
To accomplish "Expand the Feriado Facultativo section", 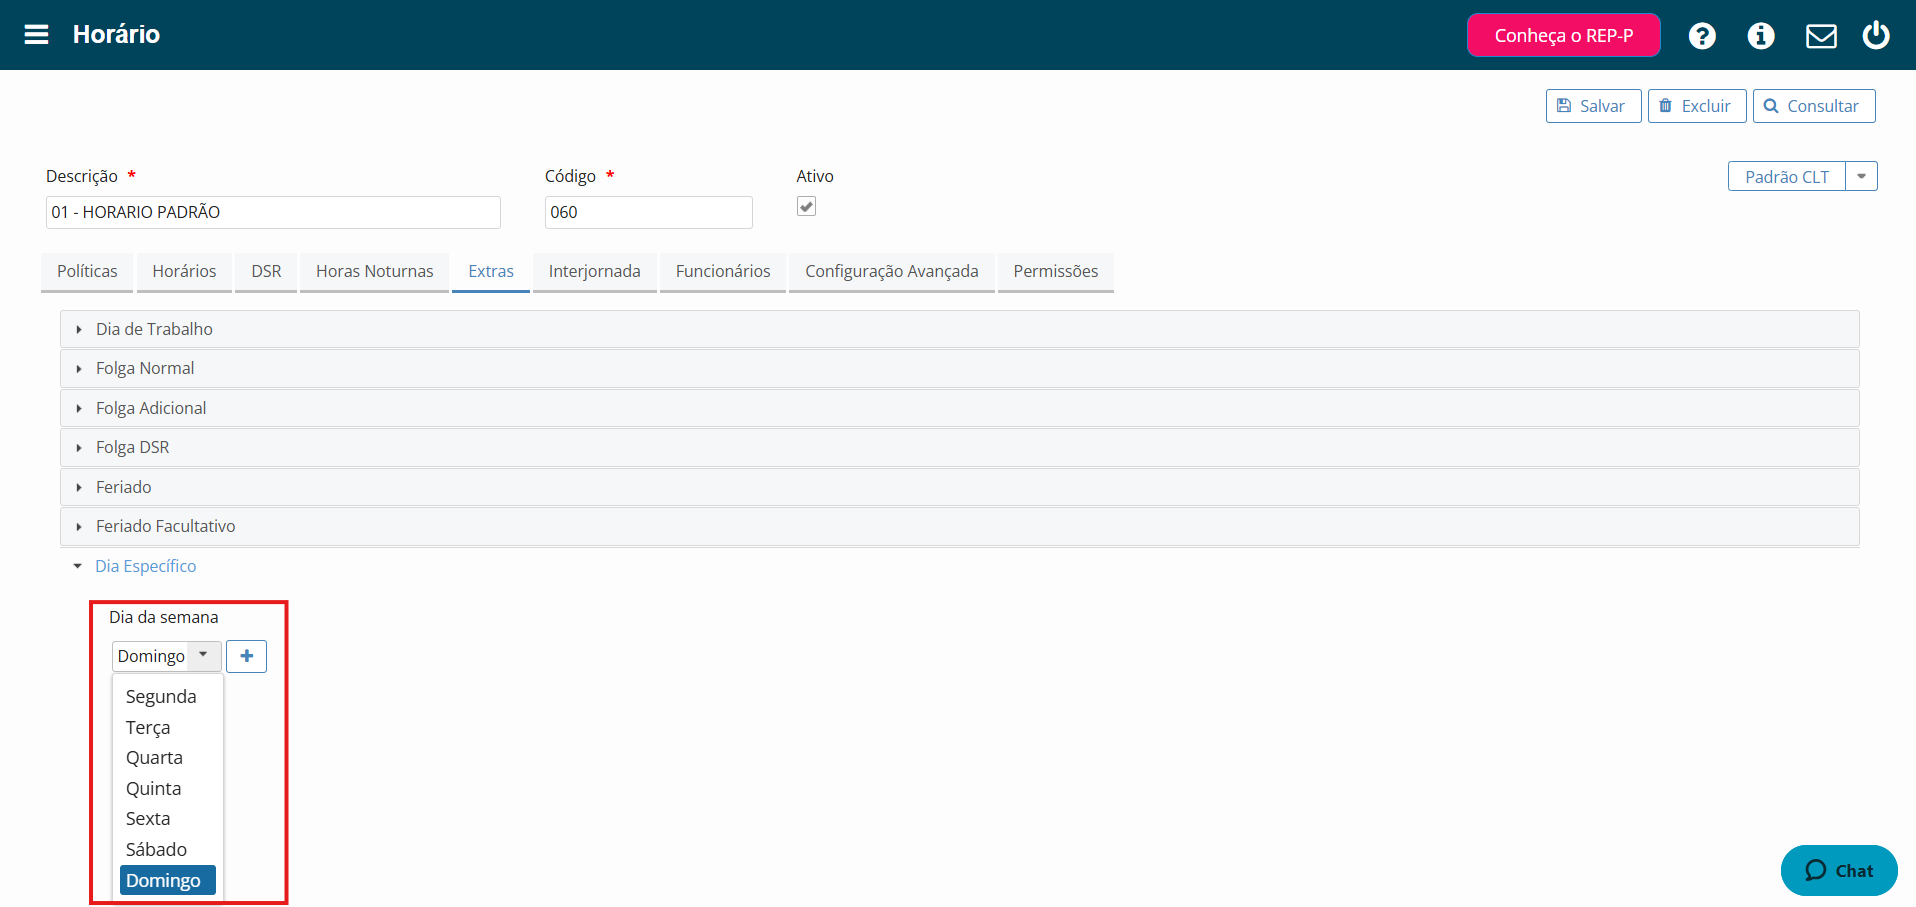I will click(x=960, y=526).
